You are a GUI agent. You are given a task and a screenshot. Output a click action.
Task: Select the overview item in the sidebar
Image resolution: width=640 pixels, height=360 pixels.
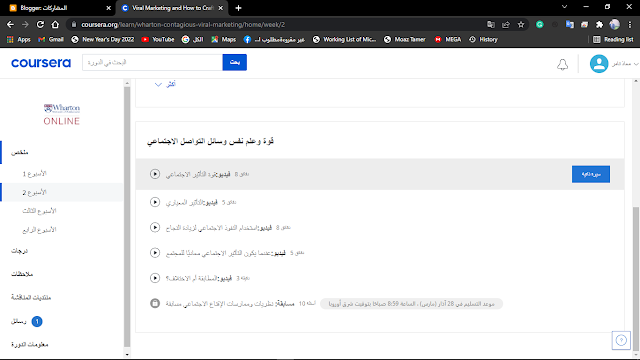(x=20, y=152)
